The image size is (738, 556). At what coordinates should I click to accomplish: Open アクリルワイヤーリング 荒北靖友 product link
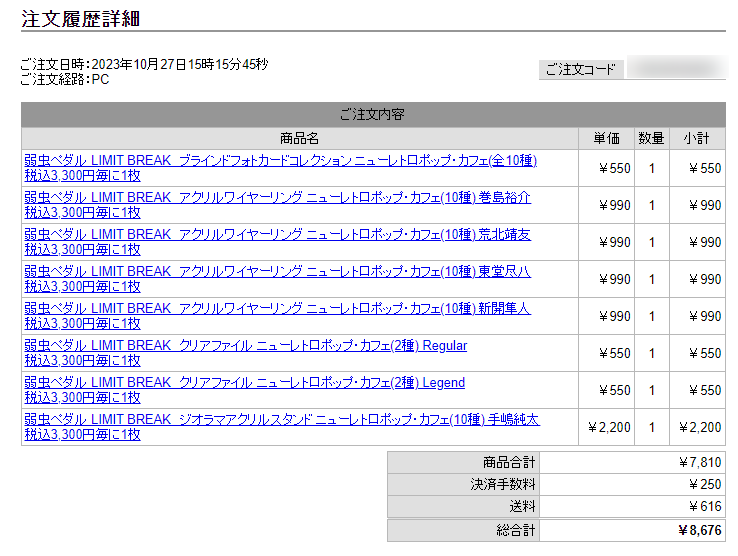tap(278, 242)
